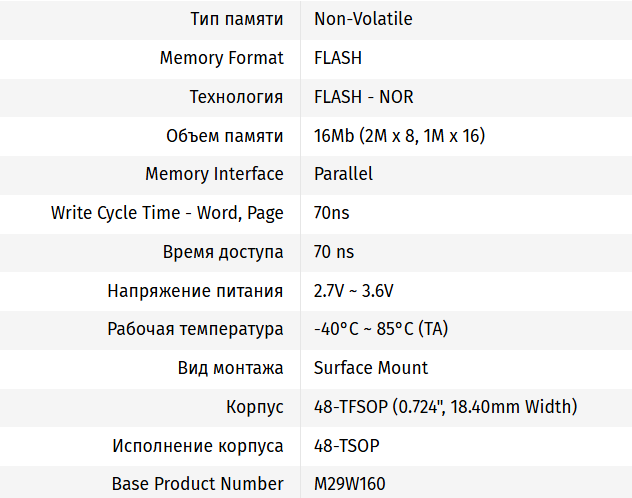Image resolution: width=632 pixels, height=498 pixels.
Task: Select the 'Напряжение питания' label
Action: 196,291
